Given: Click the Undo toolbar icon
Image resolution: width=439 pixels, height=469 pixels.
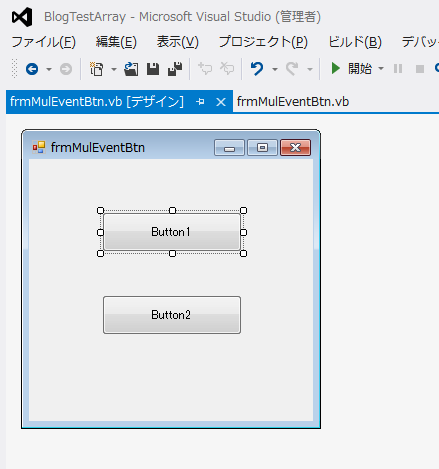Looking at the screenshot, I should [257, 69].
